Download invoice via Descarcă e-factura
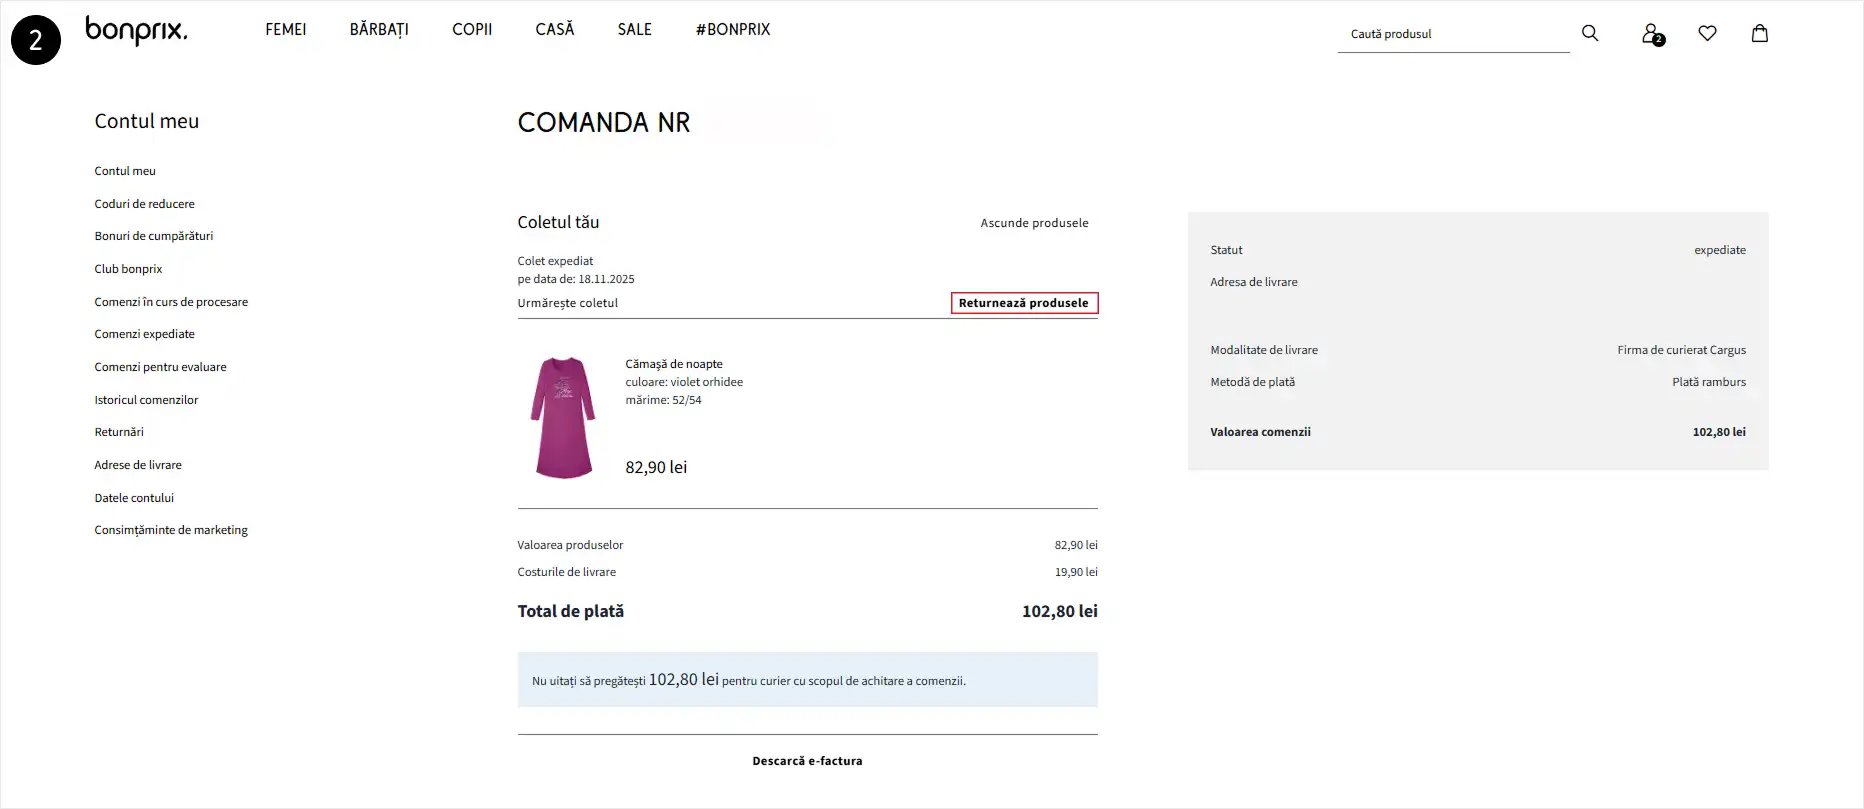1864x809 pixels. click(x=807, y=761)
